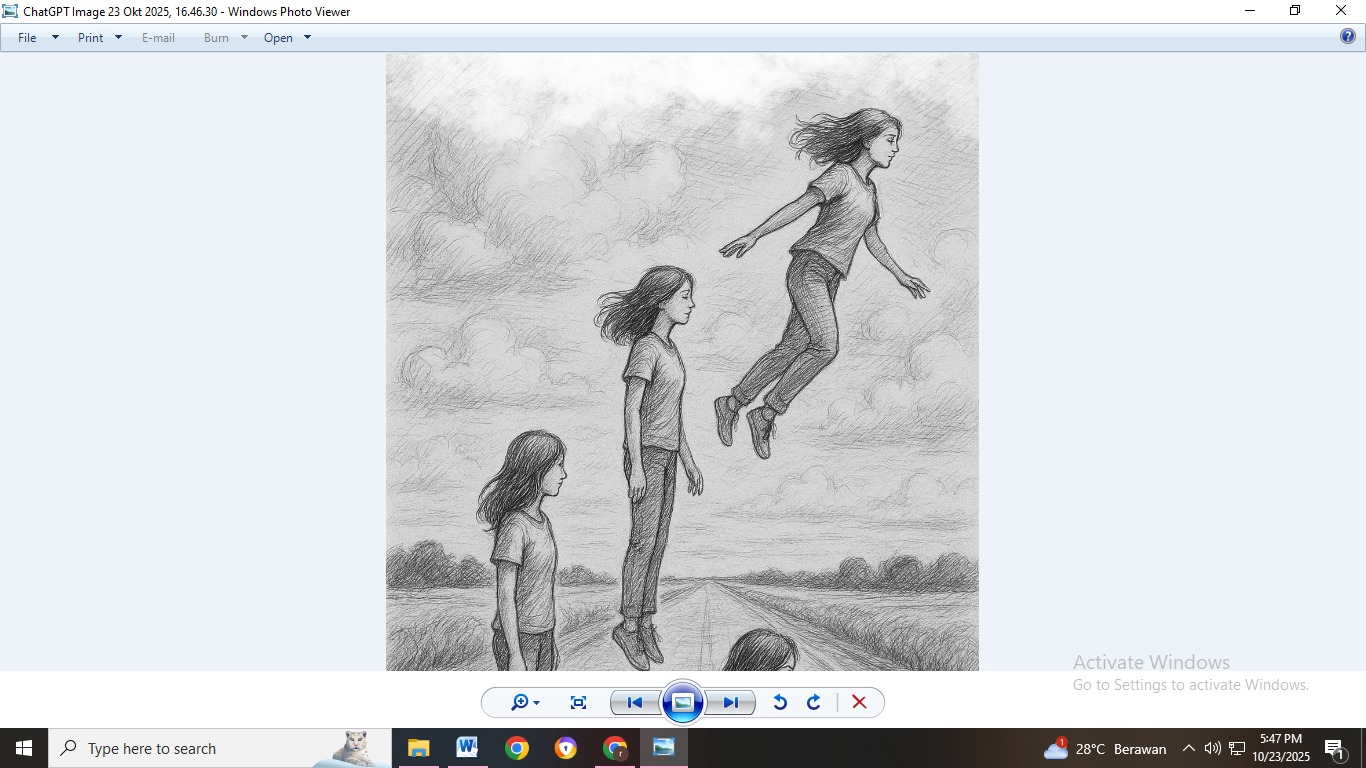Viewport: 1366px width, 768px height.
Task: Go to the previous photo
Action: click(x=635, y=702)
